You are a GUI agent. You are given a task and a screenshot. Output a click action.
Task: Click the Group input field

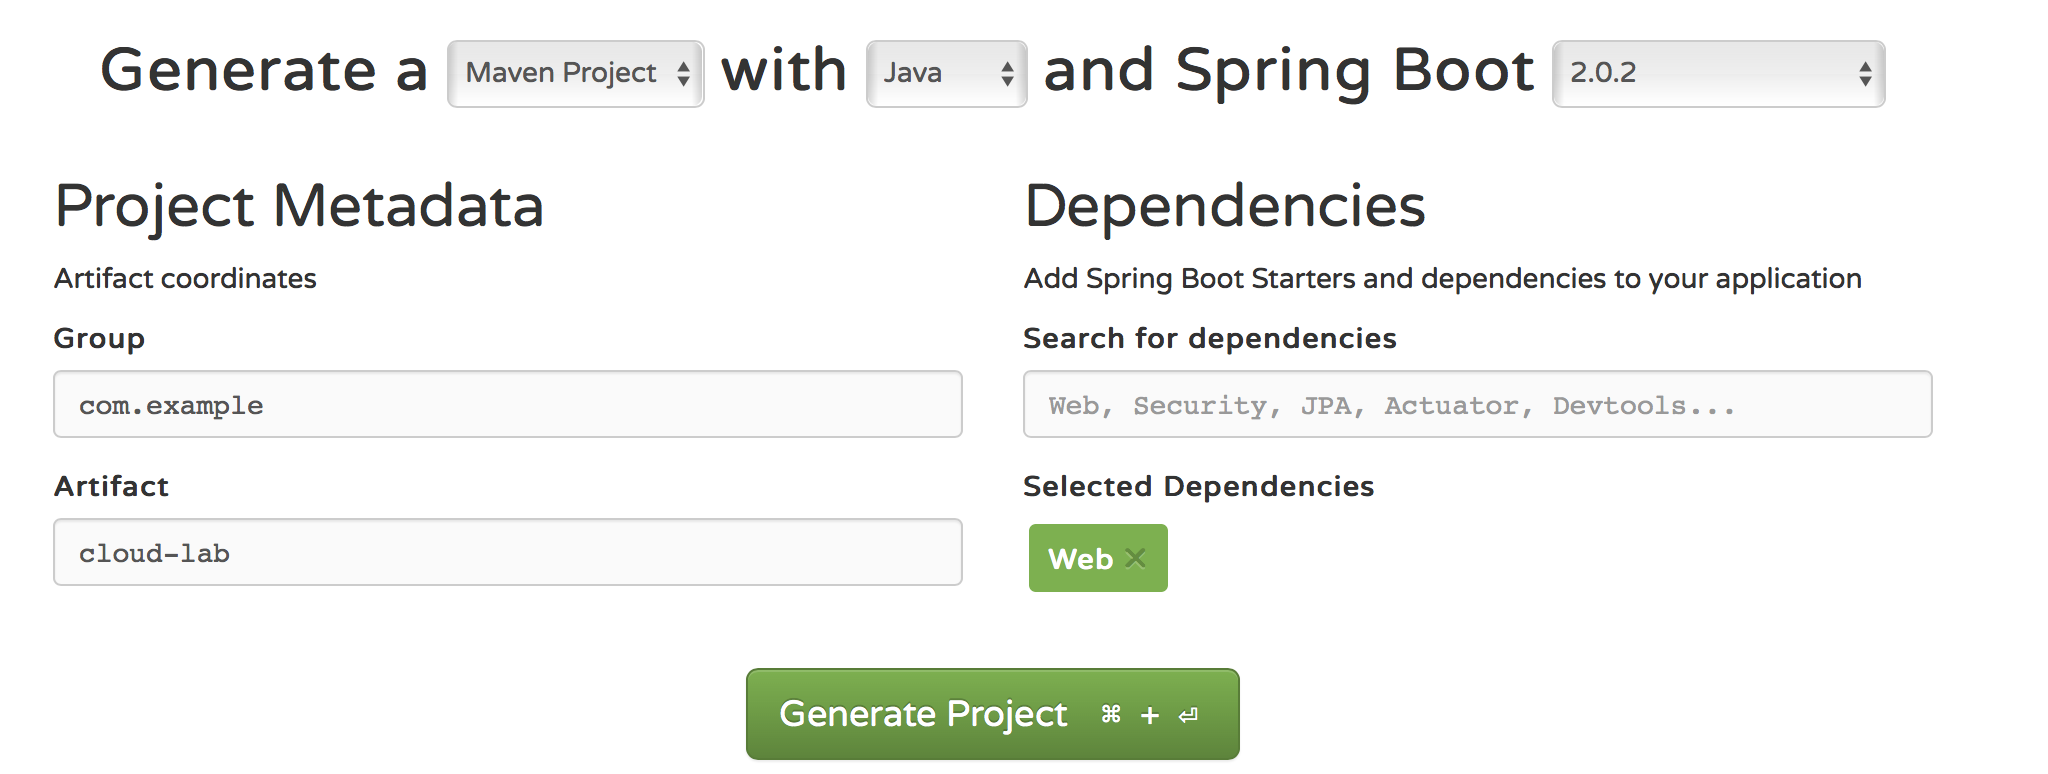click(x=508, y=404)
